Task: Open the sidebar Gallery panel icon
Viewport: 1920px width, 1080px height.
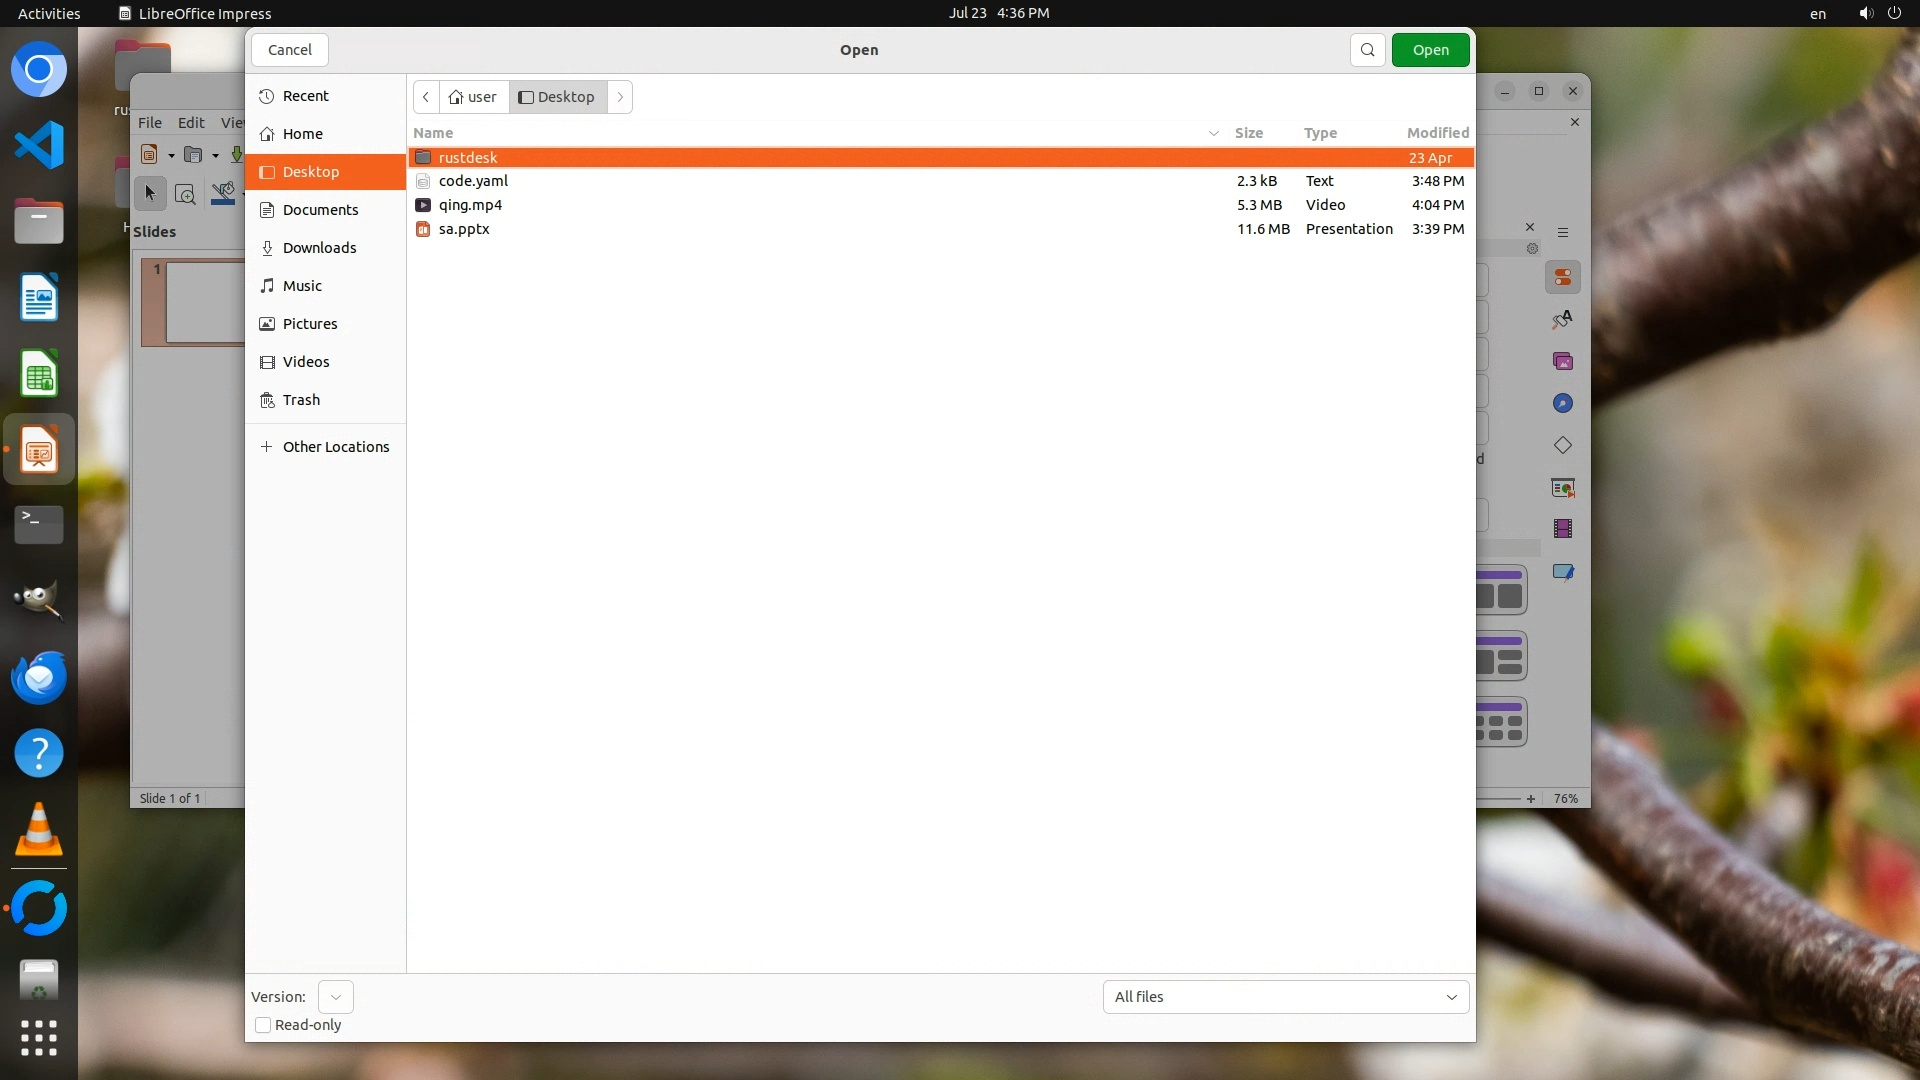Action: (x=1562, y=361)
